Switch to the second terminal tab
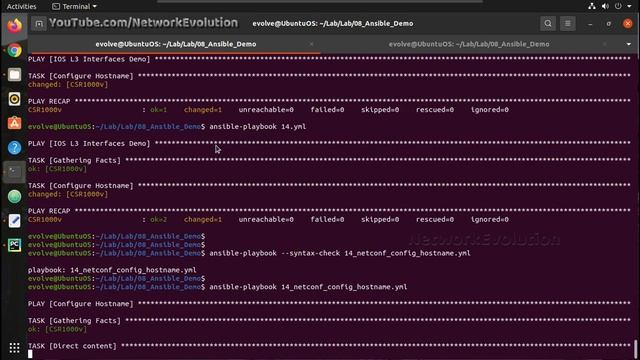Viewport: 640px width, 360px height. [469, 44]
